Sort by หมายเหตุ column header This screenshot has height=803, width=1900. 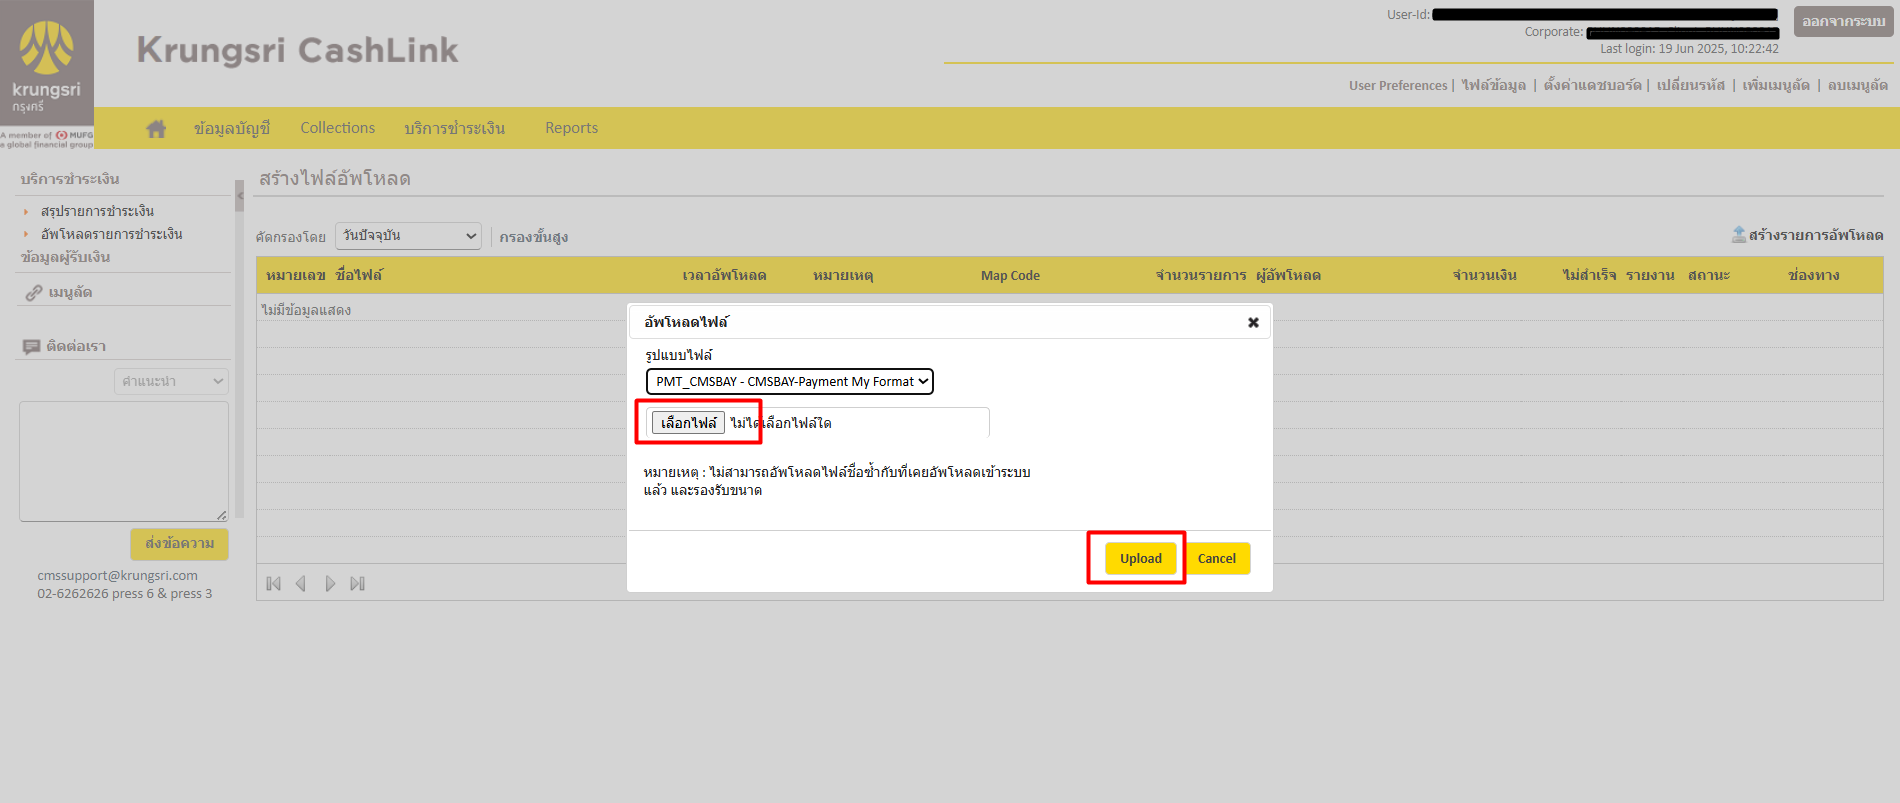coord(843,275)
